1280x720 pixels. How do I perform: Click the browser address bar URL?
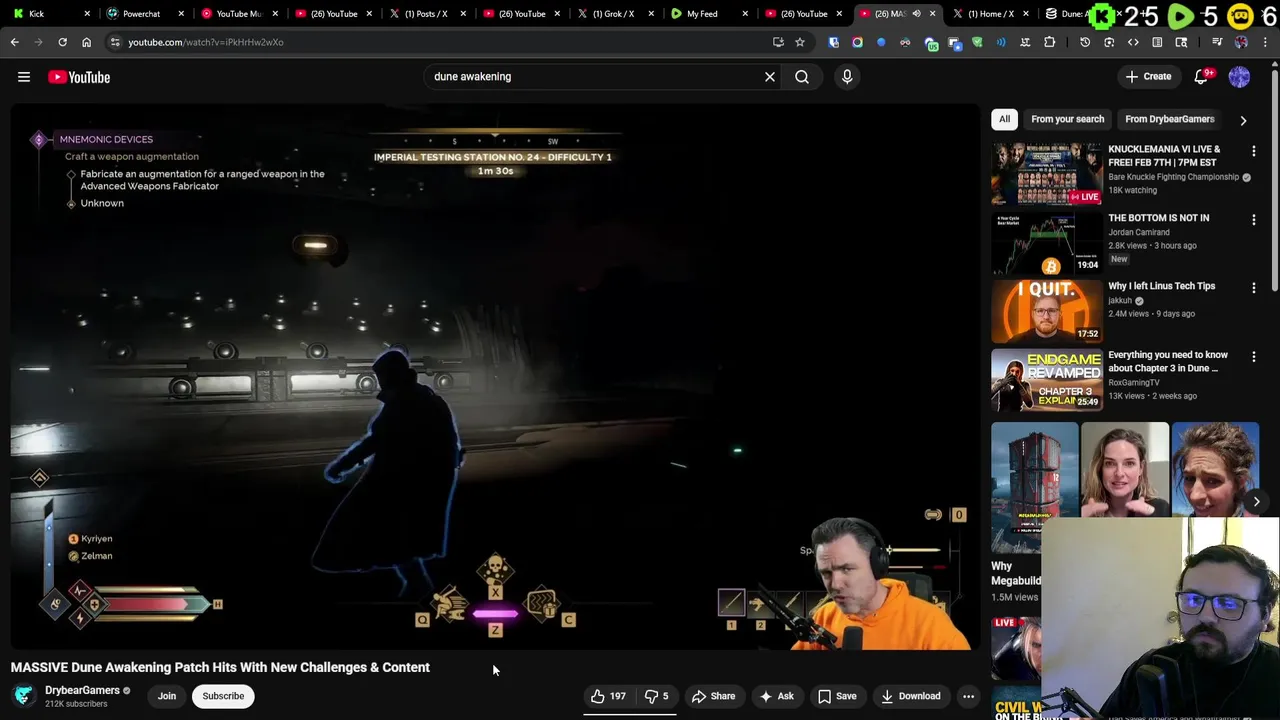[x=205, y=42]
